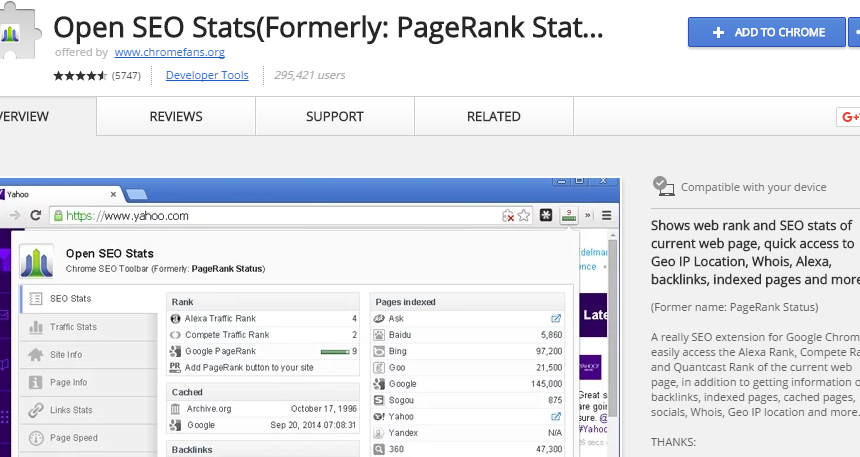Image resolution: width=860 pixels, height=457 pixels.
Task: Click the Ask icon in Pages indexed
Action: (x=379, y=318)
